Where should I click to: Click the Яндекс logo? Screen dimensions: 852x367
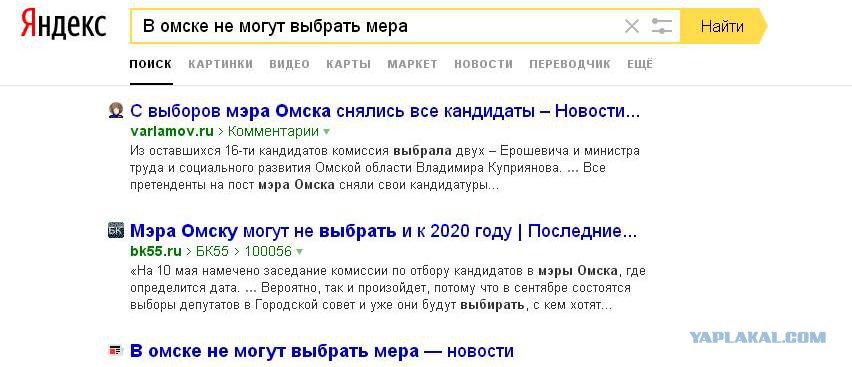click(64, 24)
